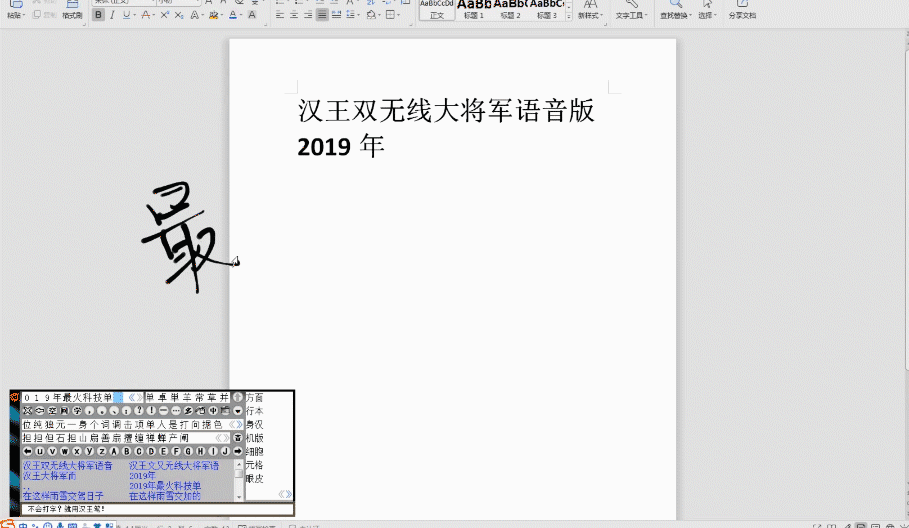Image resolution: width=909 pixels, height=528 pixels.
Task: Toggle bold formatting in the ribbon
Action: 99,15
